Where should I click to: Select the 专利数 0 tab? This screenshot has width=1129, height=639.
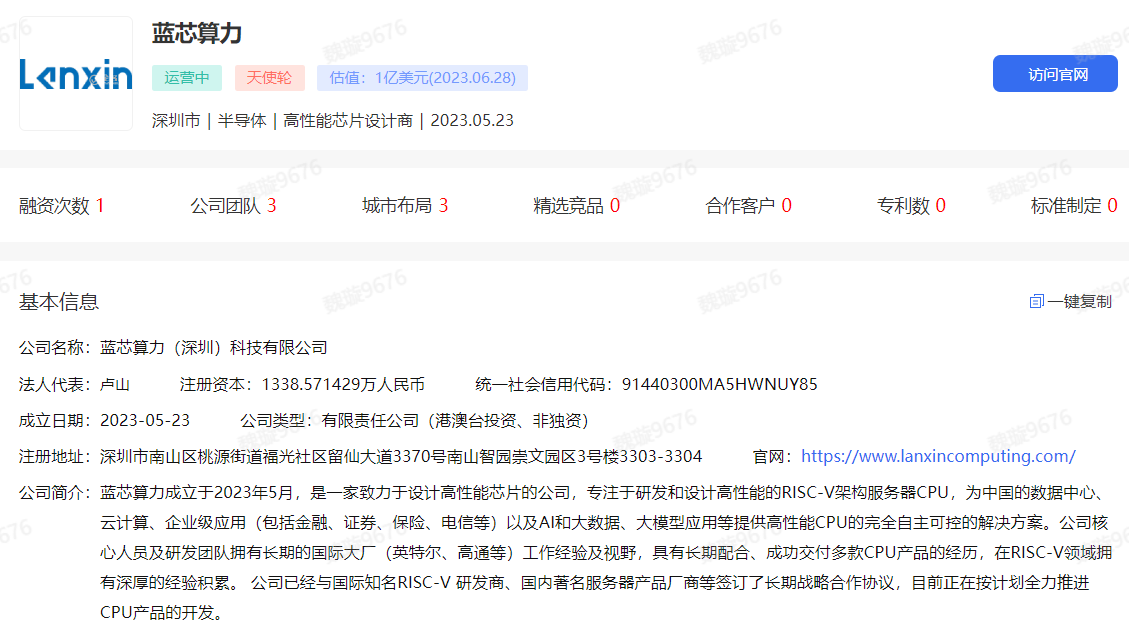(x=911, y=206)
